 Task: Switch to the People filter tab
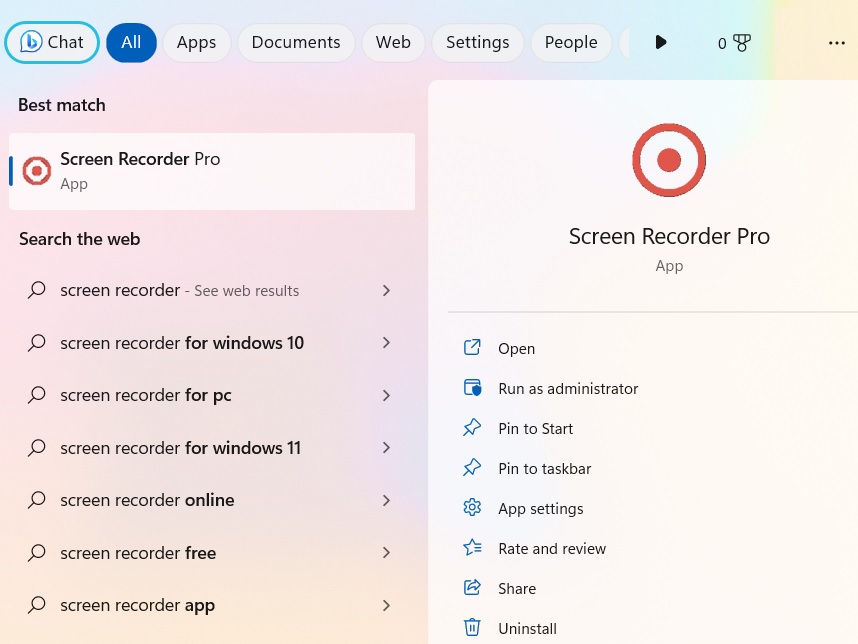click(x=570, y=42)
